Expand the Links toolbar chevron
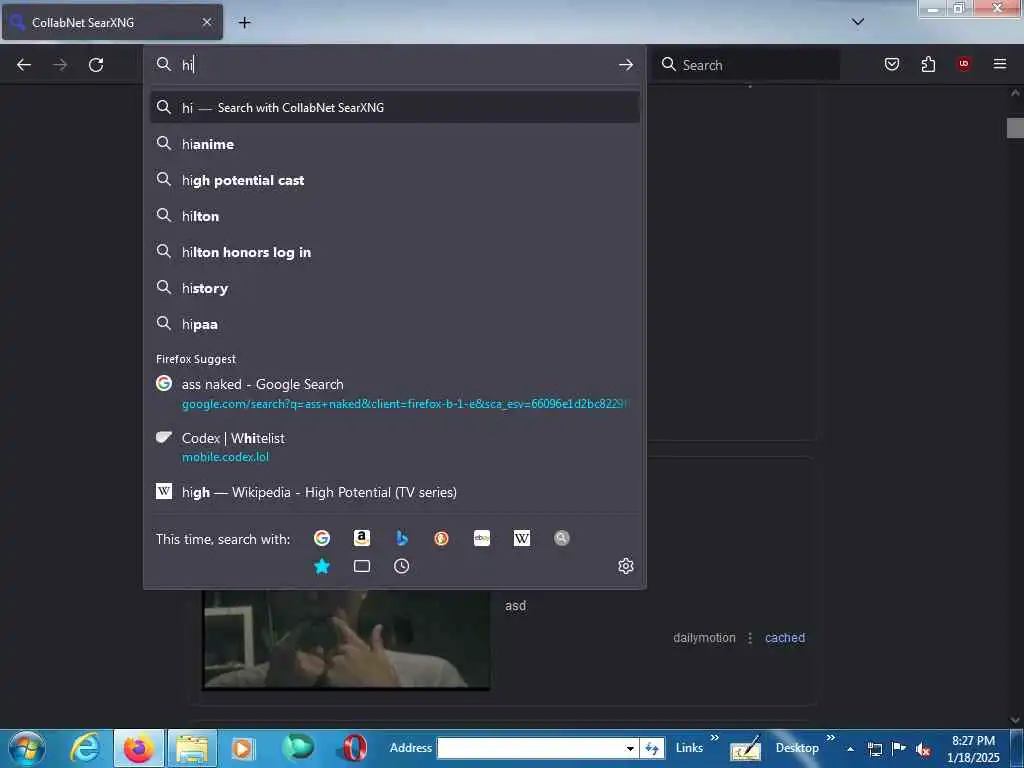This screenshot has height=768, width=1024. click(x=714, y=738)
